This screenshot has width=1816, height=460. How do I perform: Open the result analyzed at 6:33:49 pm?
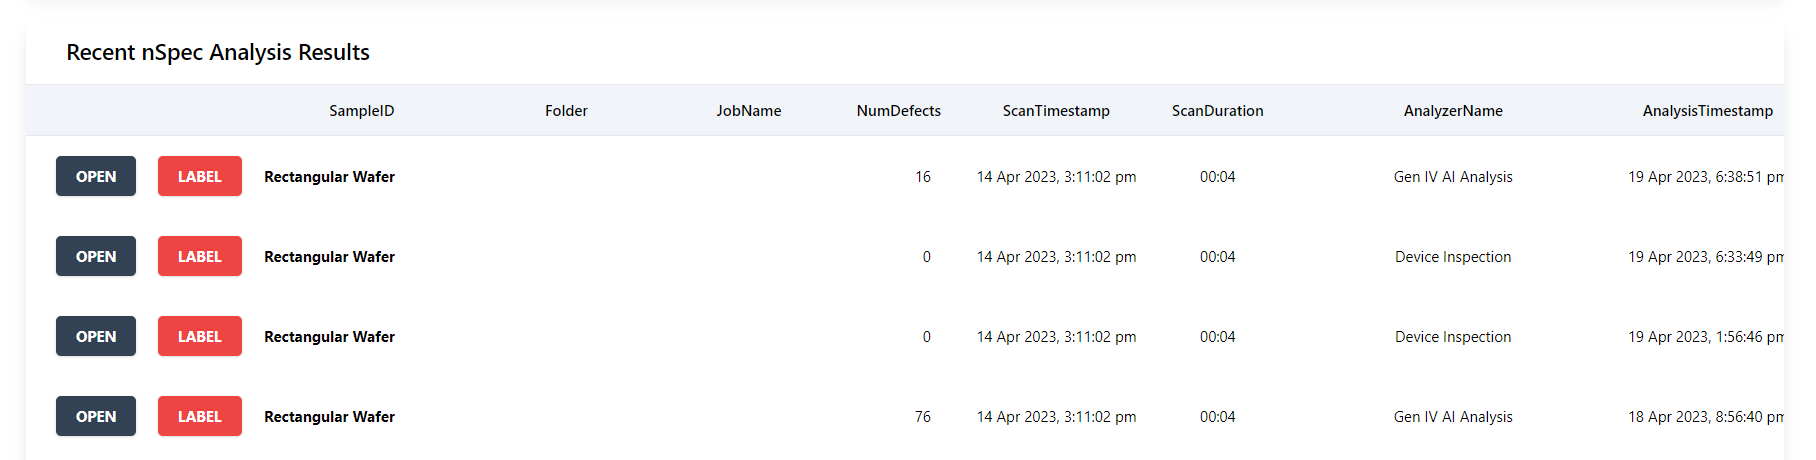point(96,256)
